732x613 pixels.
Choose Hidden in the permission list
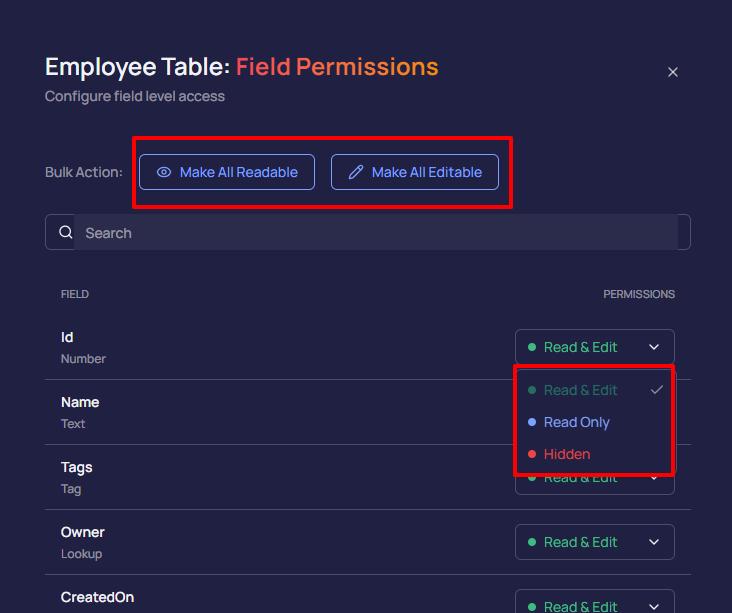click(x=567, y=454)
